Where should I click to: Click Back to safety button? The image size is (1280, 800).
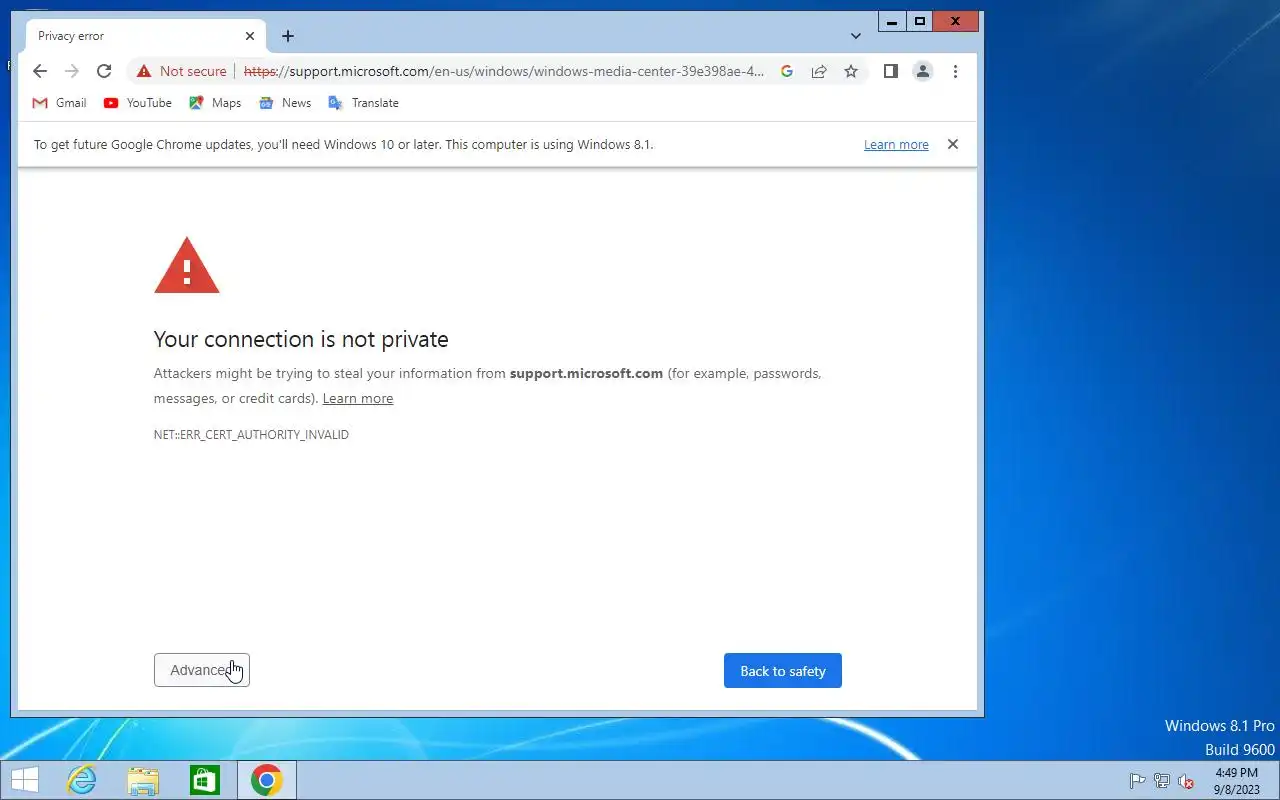point(783,671)
